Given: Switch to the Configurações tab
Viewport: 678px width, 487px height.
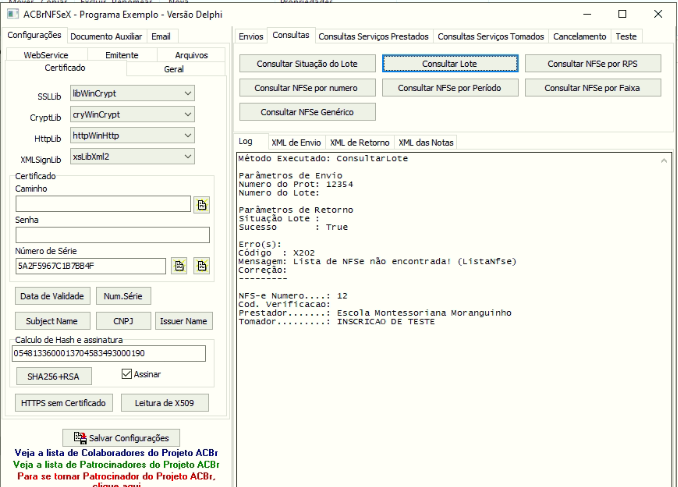Looking at the screenshot, I should [x=34, y=35].
